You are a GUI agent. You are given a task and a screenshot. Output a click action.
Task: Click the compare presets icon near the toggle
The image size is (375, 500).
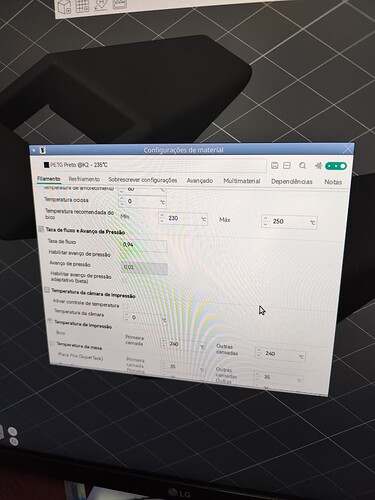coord(318,166)
